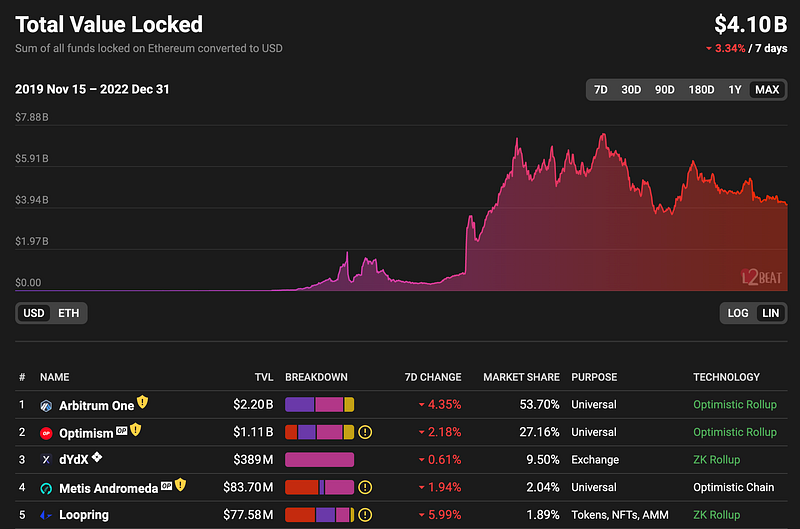The image size is (800, 529).
Task: Click the Arbitrum One logo icon
Action: pyautogui.click(x=46, y=406)
